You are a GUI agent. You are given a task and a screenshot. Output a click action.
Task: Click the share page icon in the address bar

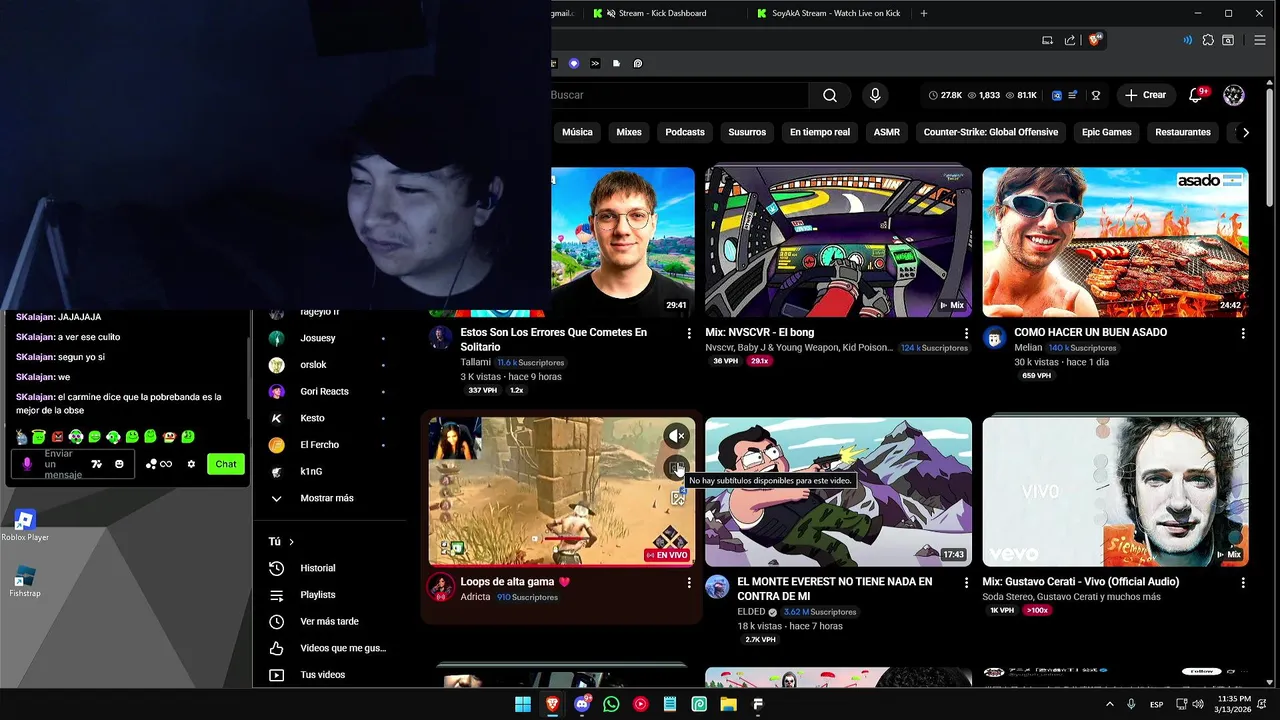pos(1070,40)
